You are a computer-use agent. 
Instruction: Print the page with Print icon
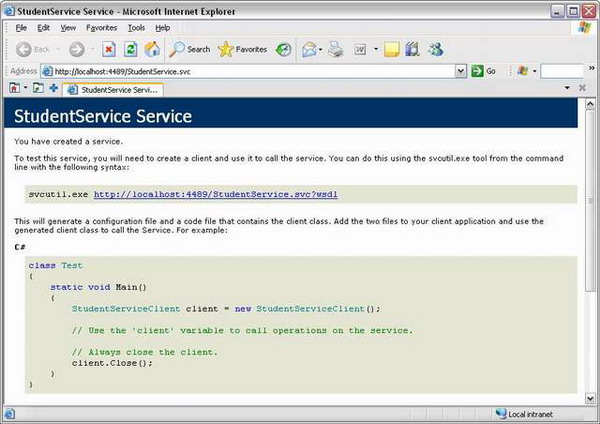click(x=336, y=49)
